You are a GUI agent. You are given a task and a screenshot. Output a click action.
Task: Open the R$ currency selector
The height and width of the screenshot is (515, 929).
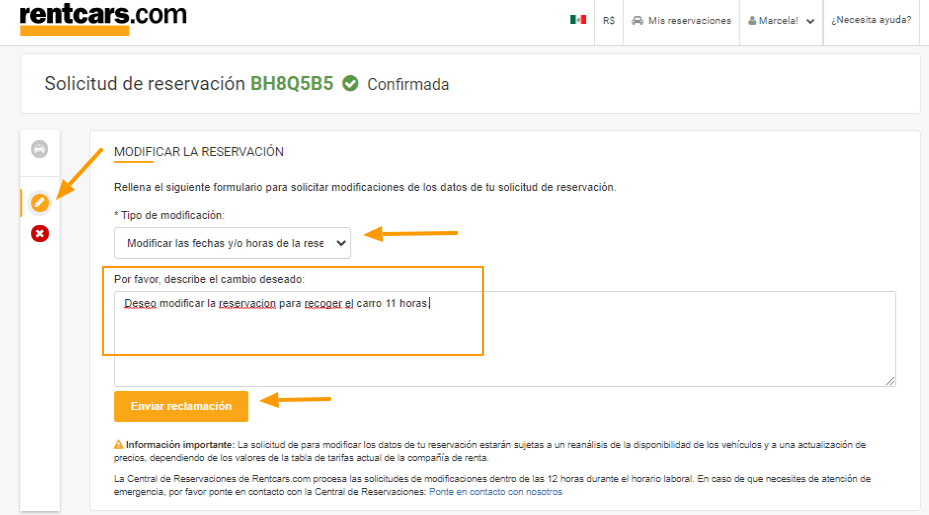608,21
